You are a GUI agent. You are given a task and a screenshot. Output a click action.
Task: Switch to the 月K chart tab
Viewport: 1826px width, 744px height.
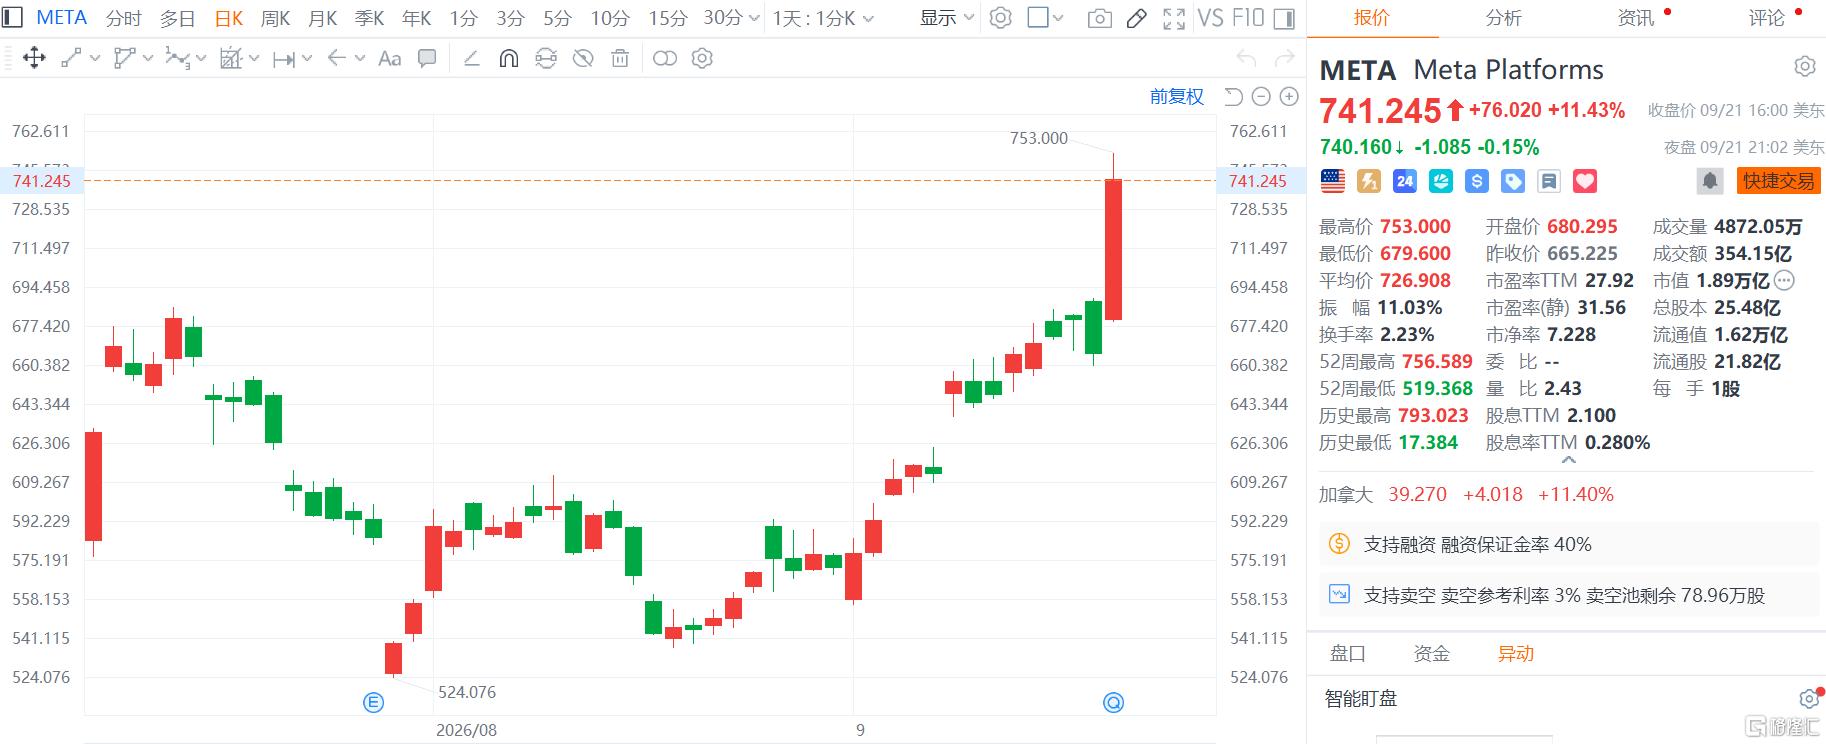click(322, 18)
